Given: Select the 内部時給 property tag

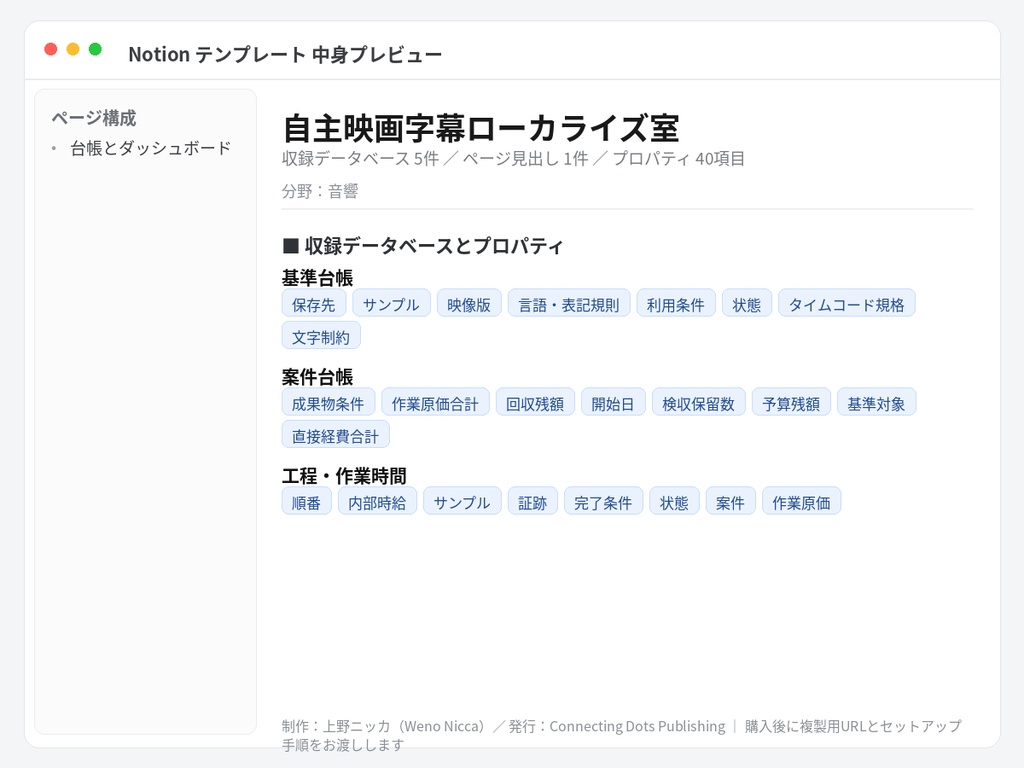Looking at the screenshot, I should (x=377, y=502).
